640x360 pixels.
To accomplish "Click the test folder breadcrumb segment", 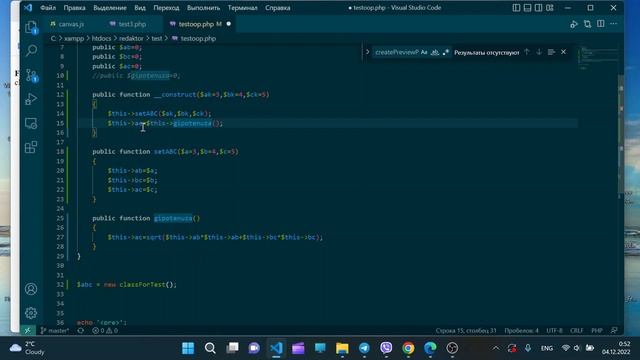I will click(x=157, y=38).
